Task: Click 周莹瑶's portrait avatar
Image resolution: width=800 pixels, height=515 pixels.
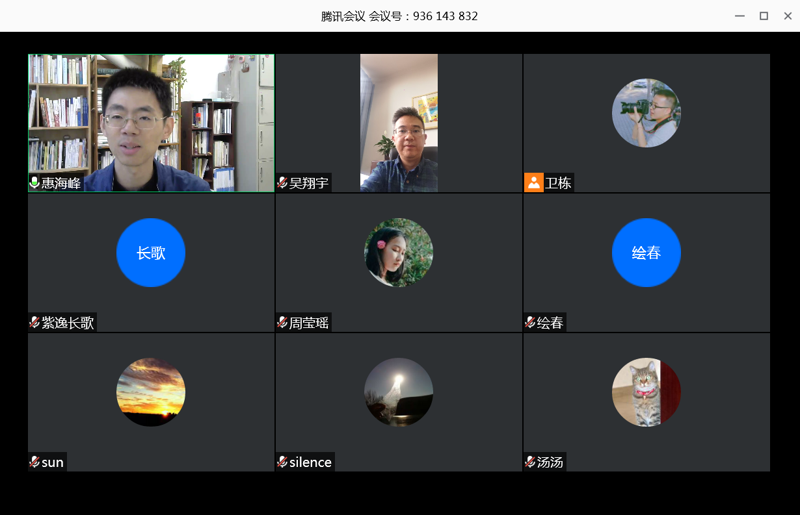Action: pos(399,253)
